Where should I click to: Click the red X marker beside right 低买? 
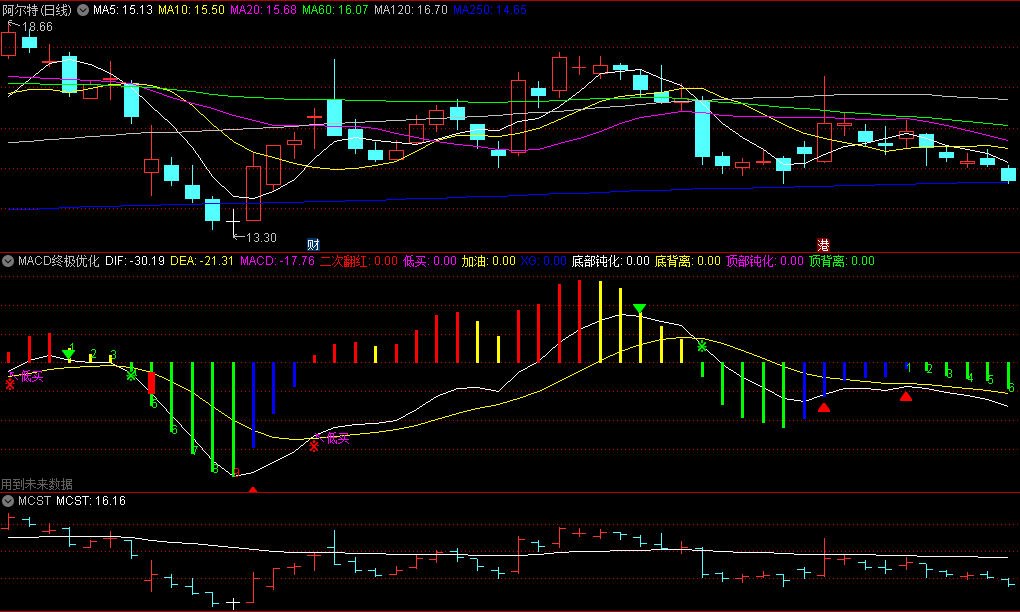tap(314, 446)
